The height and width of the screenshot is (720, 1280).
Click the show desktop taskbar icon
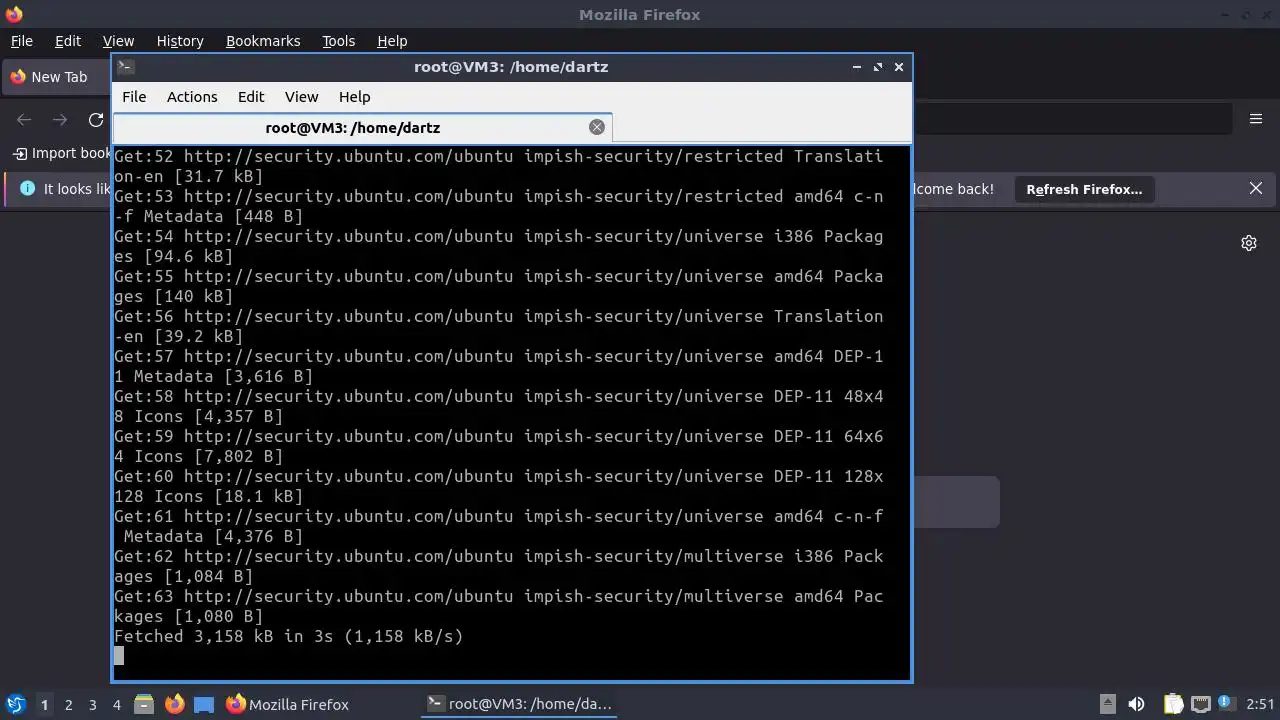click(x=204, y=704)
